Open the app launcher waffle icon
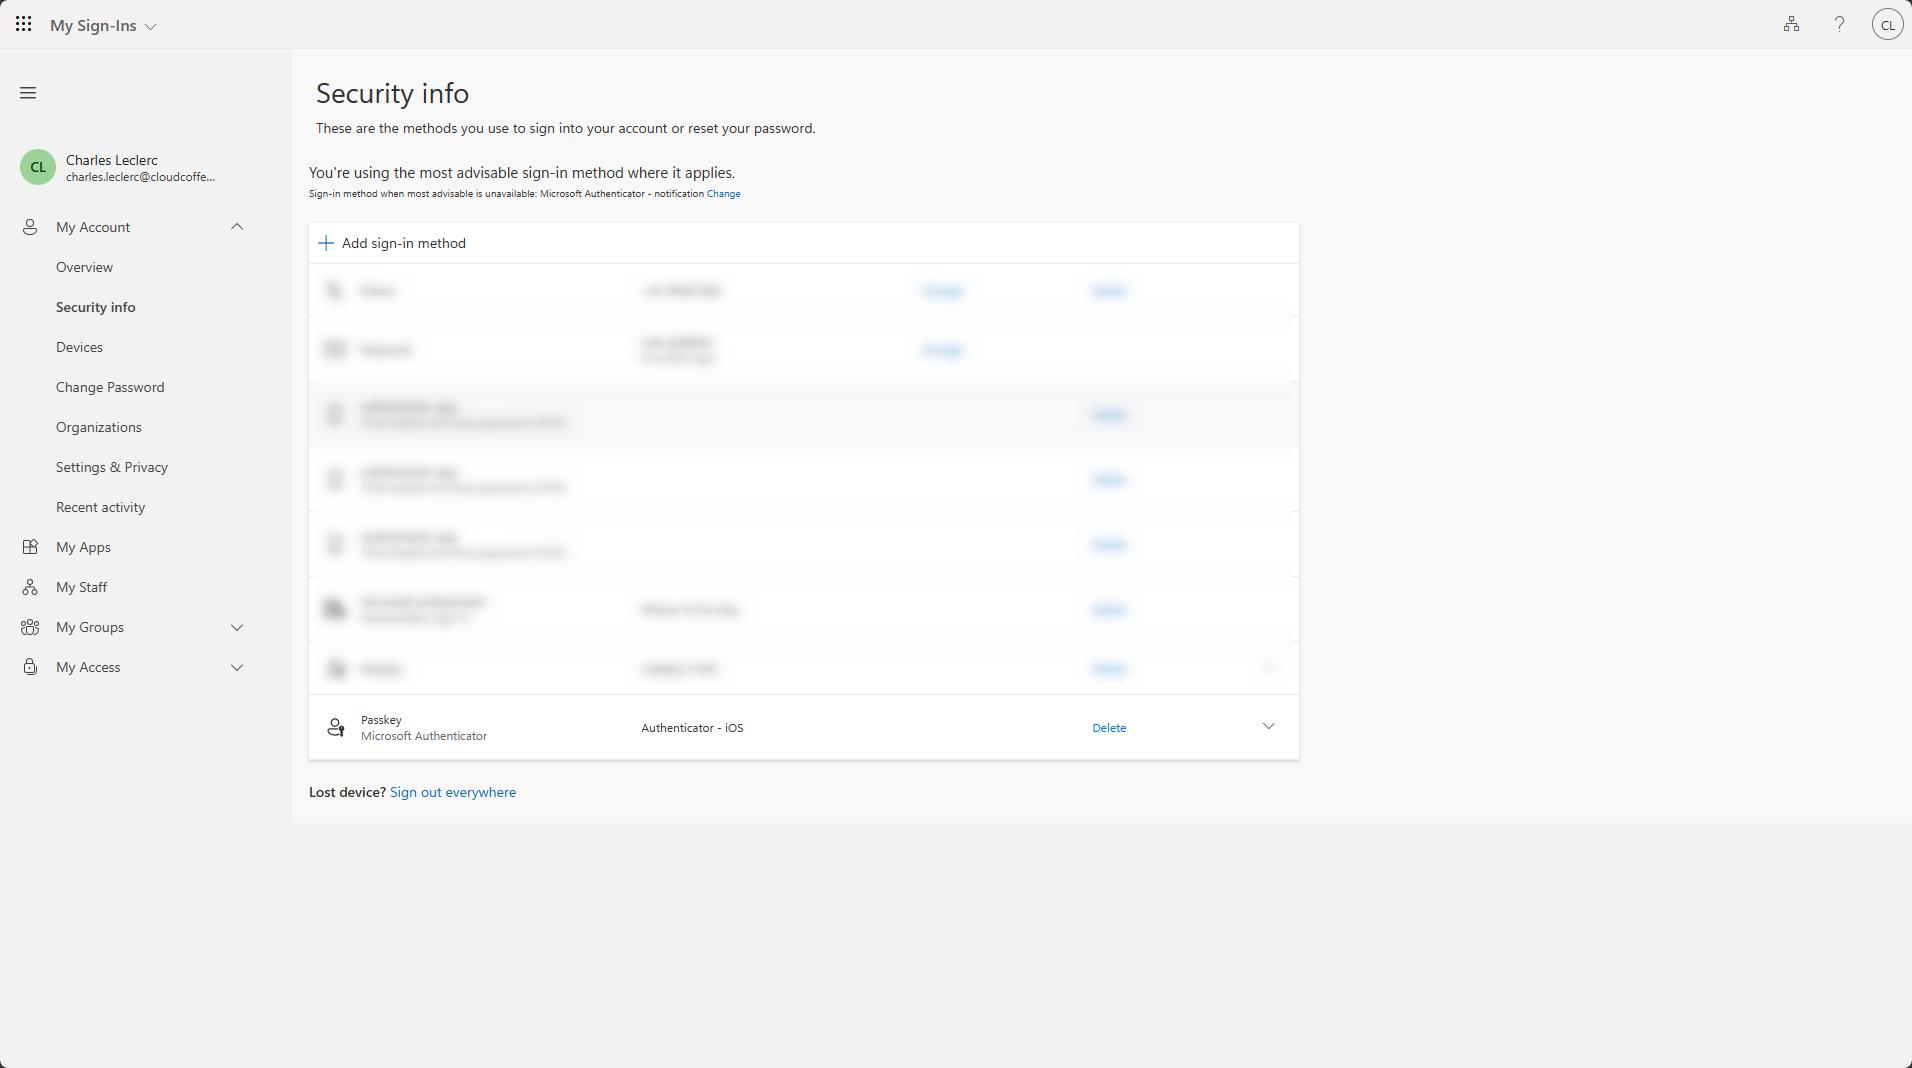The image size is (1912, 1068). click(x=24, y=24)
